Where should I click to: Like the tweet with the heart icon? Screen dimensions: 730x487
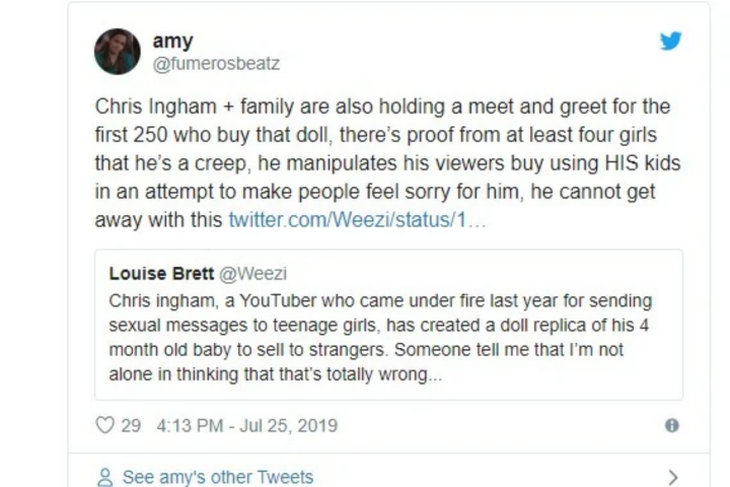[105, 425]
